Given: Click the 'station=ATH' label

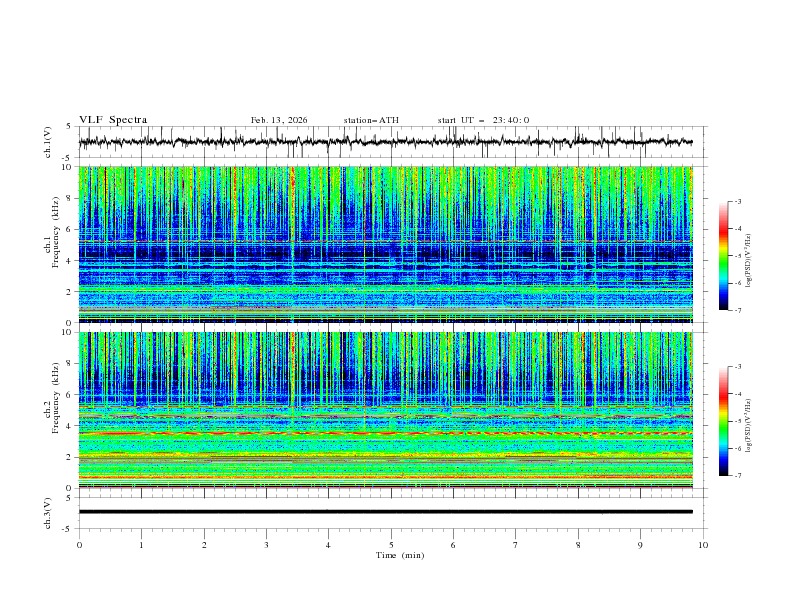Looking at the screenshot, I should [x=371, y=120].
